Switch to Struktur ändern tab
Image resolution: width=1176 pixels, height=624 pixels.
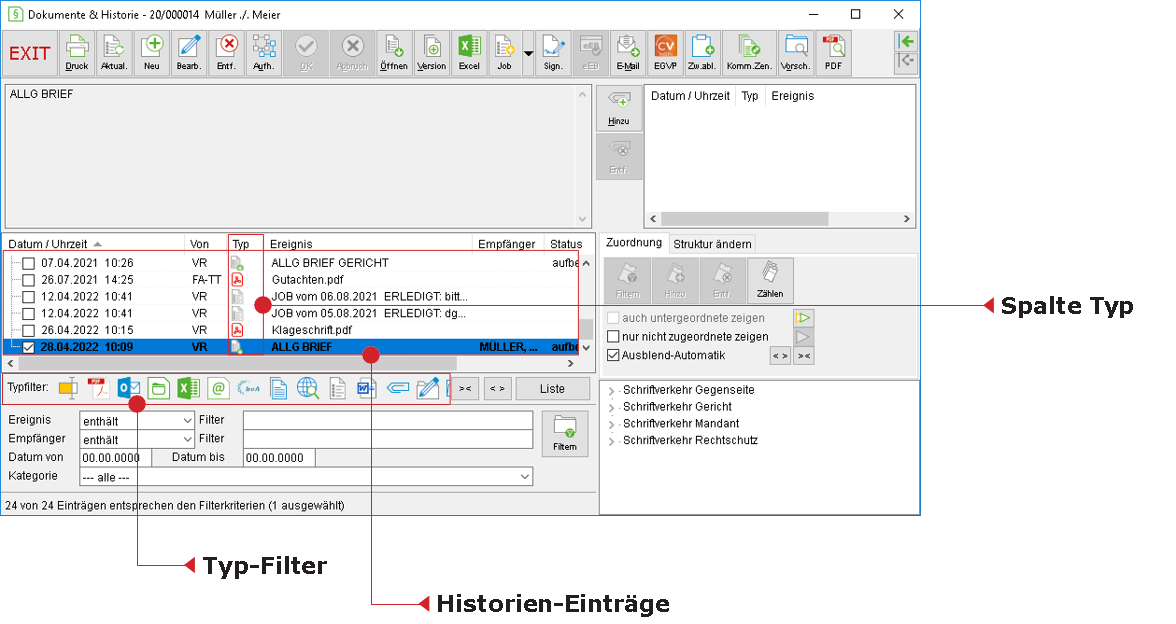click(x=712, y=244)
